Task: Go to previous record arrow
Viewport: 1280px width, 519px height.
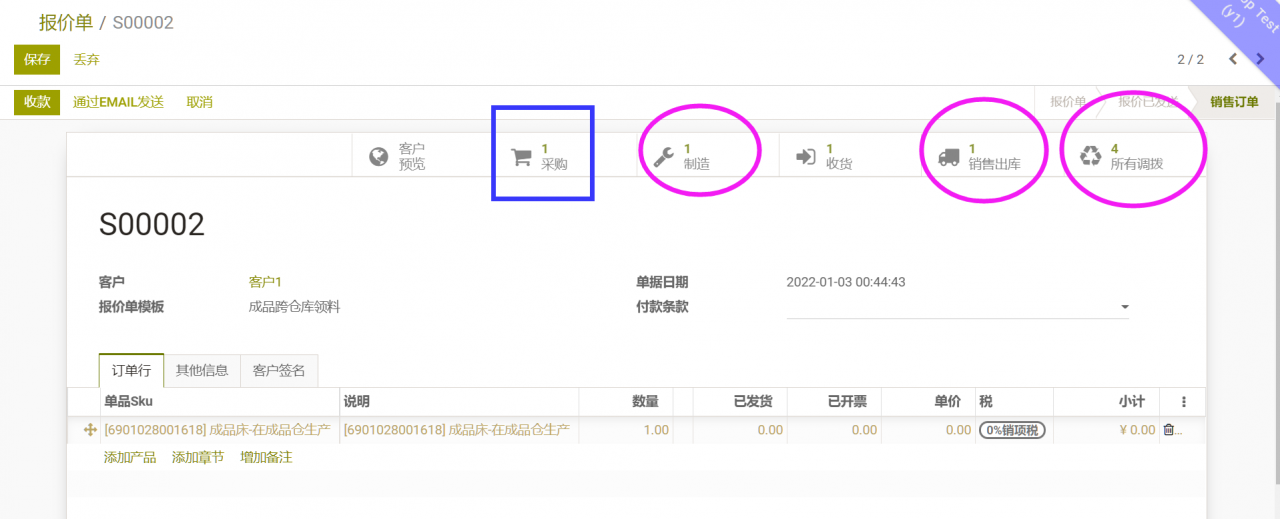Action: (x=1233, y=59)
